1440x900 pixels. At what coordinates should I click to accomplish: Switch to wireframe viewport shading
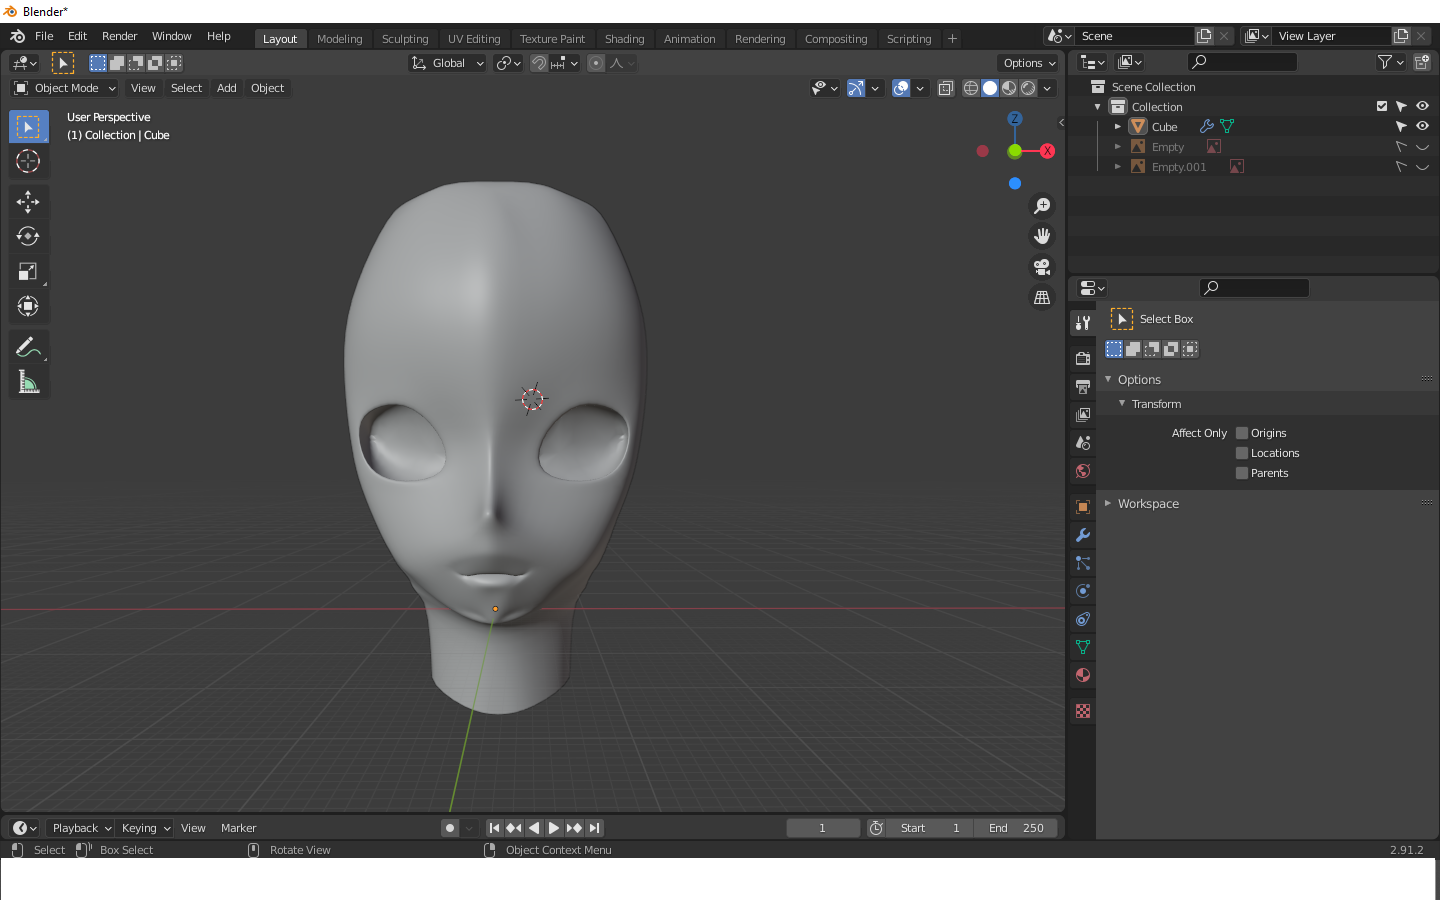[x=971, y=88]
